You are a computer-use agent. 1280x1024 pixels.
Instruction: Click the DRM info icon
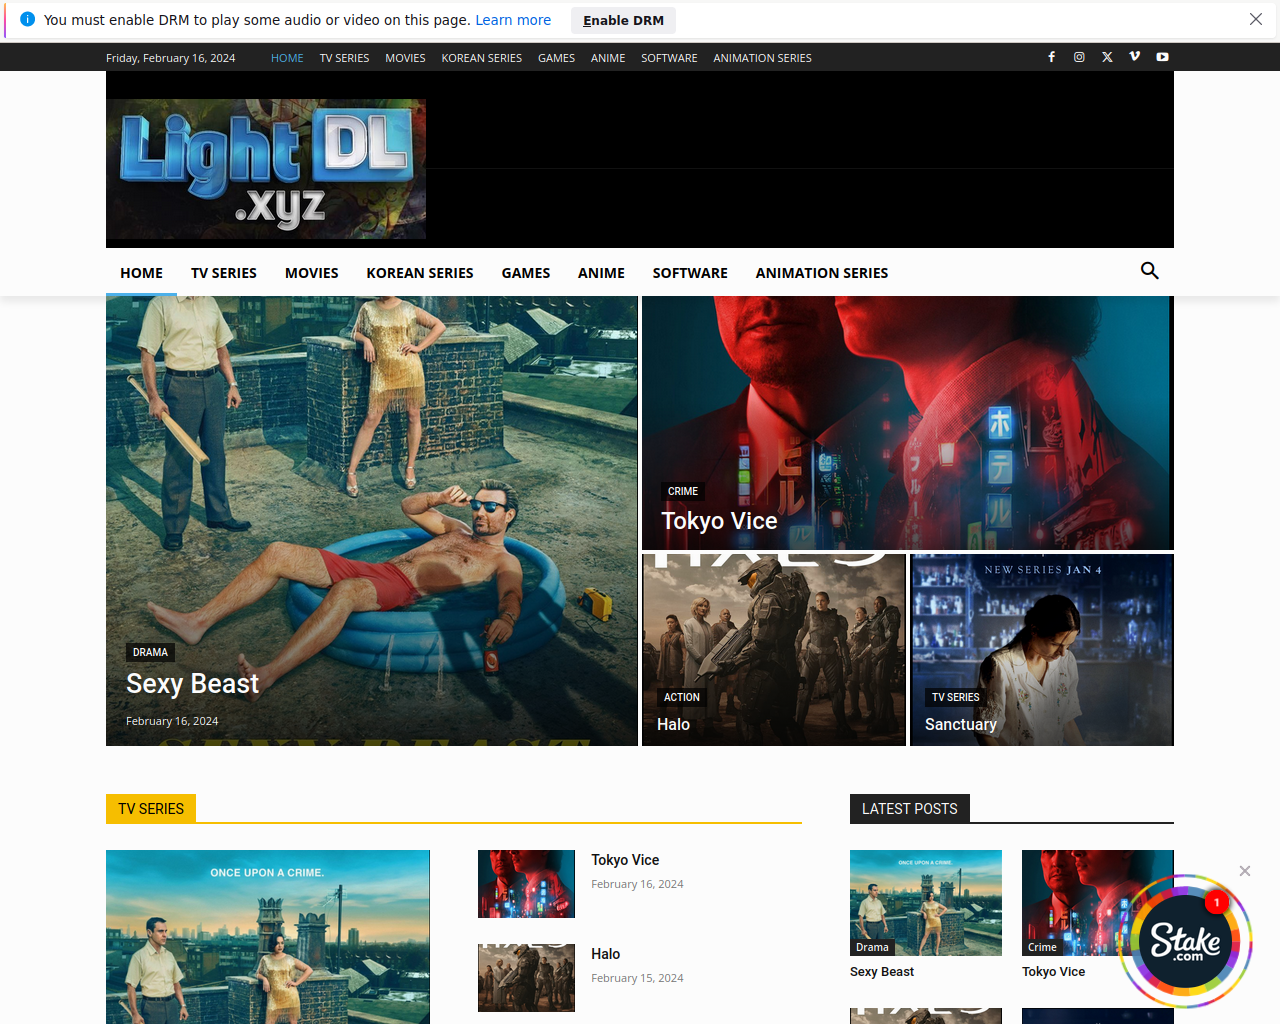point(28,19)
